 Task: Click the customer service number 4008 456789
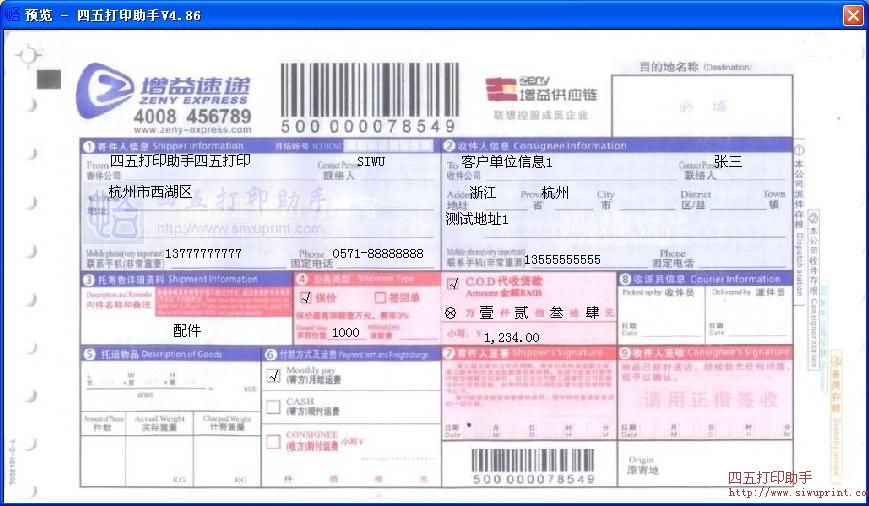tap(192, 116)
